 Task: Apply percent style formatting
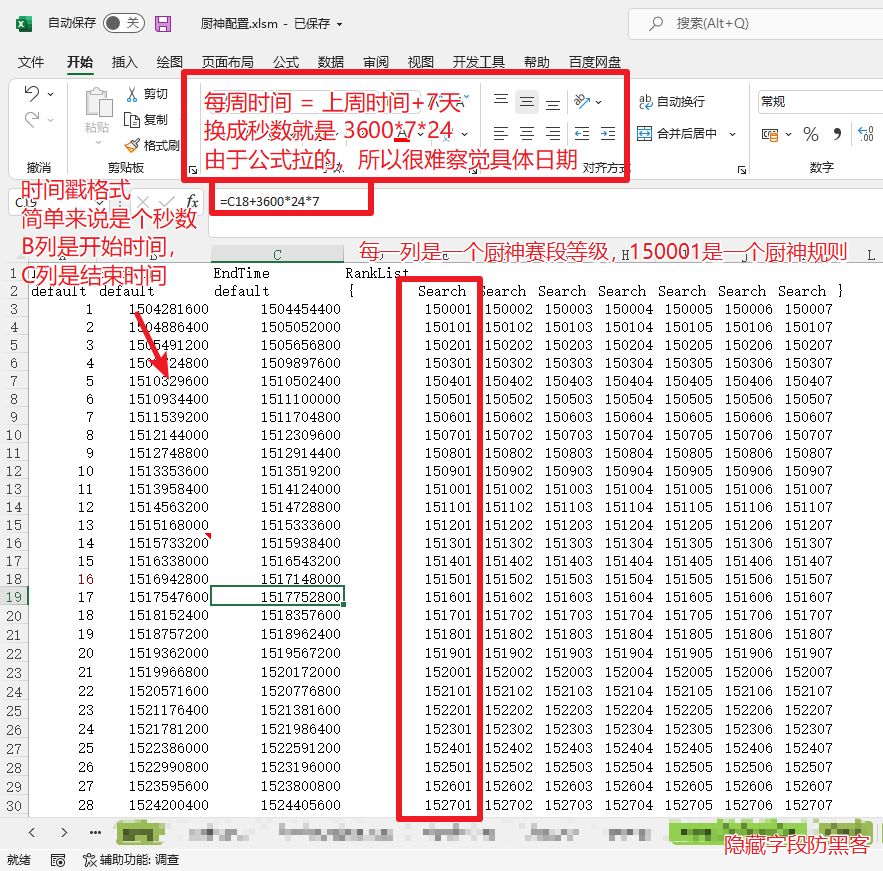811,134
